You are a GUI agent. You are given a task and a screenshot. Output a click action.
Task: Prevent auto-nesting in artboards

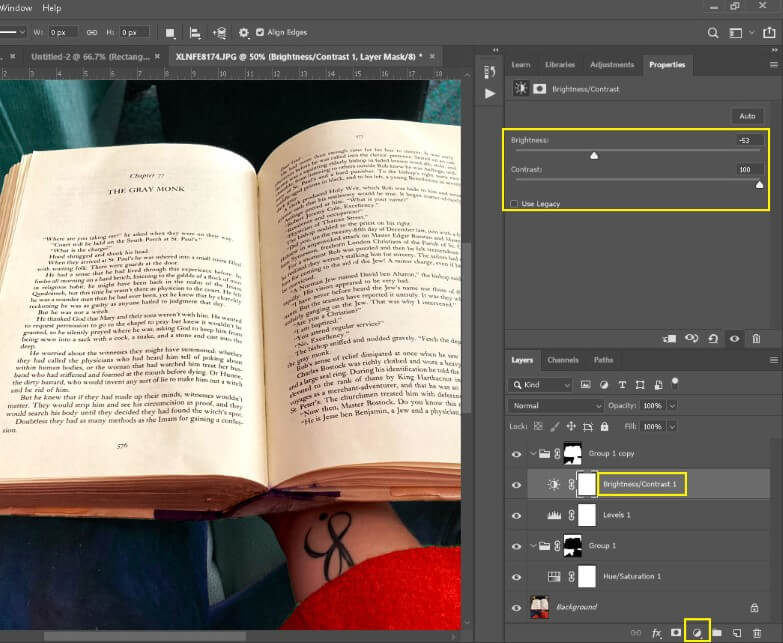(x=588, y=427)
